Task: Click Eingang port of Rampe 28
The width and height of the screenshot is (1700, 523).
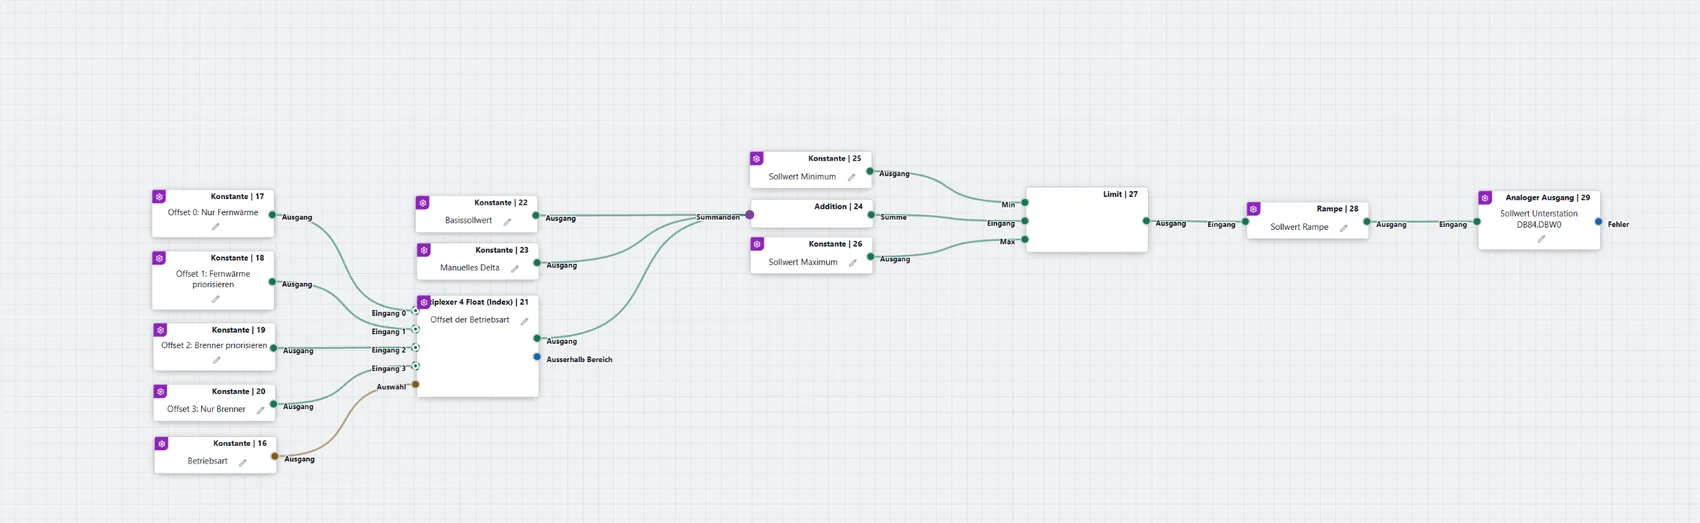Action: 1246,222
